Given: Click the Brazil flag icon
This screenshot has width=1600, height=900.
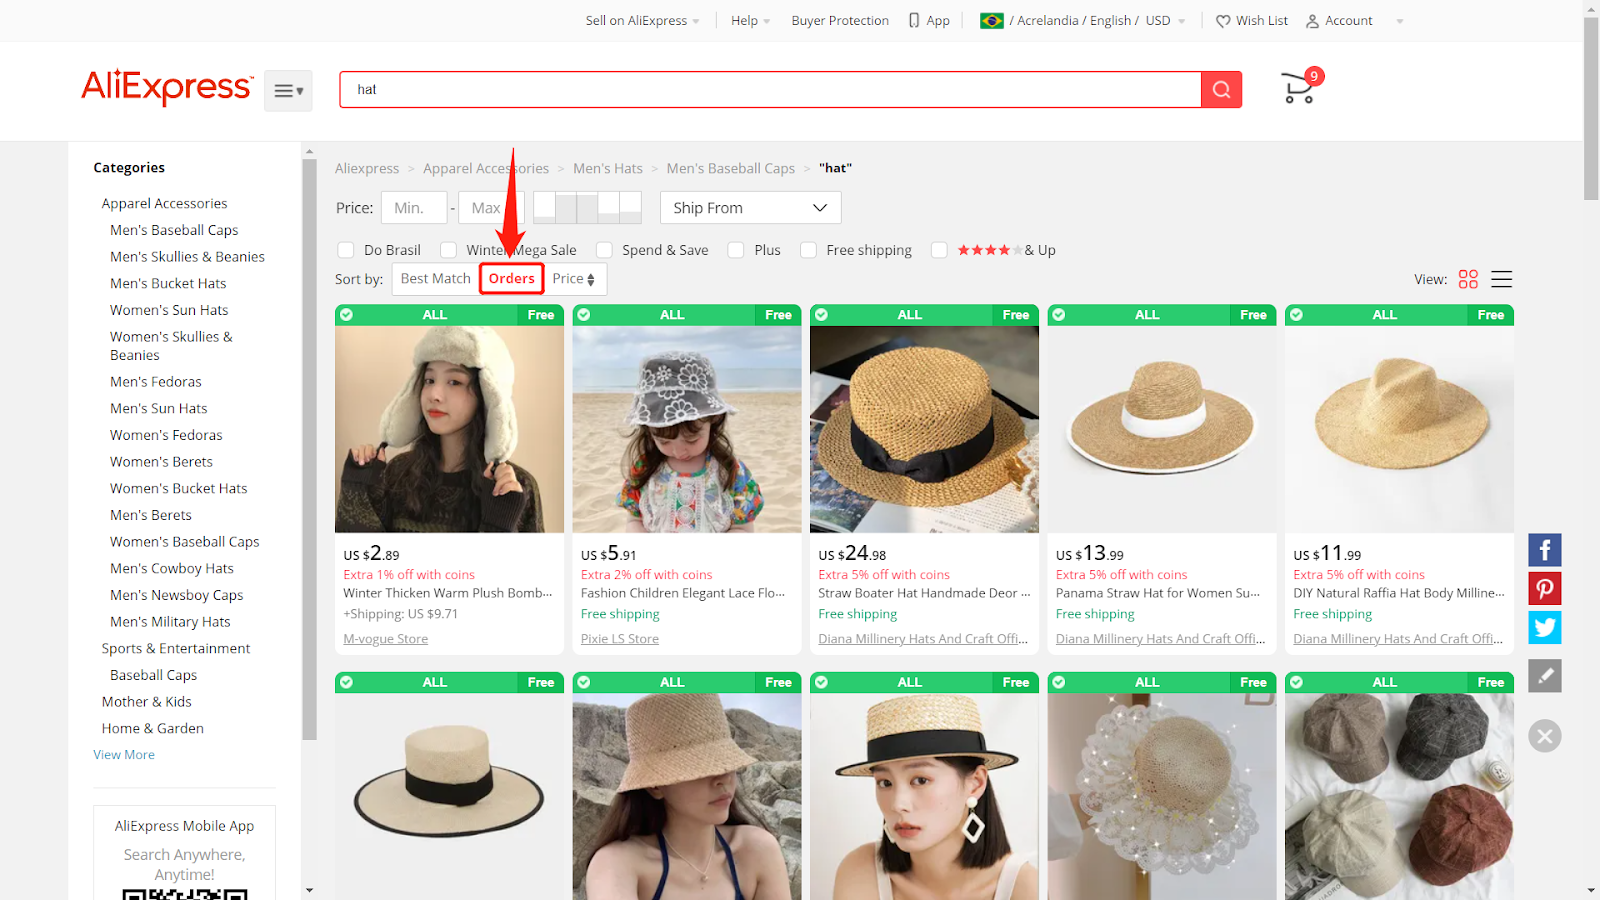Looking at the screenshot, I should pyautogui.click(x=991, y=20).
